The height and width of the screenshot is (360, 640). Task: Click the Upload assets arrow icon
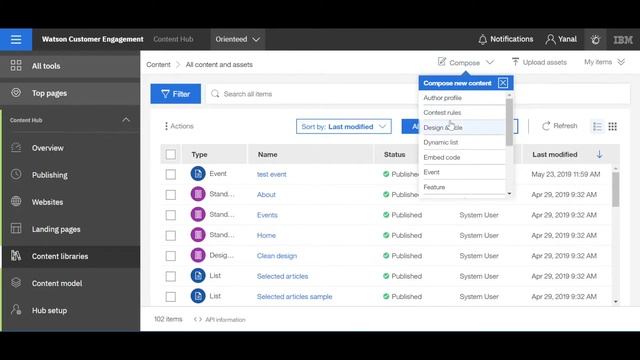[x=515, y=62]
